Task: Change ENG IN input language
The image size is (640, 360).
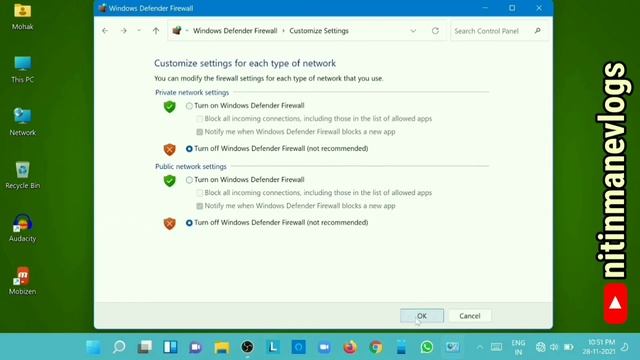Action: (518, 347)
